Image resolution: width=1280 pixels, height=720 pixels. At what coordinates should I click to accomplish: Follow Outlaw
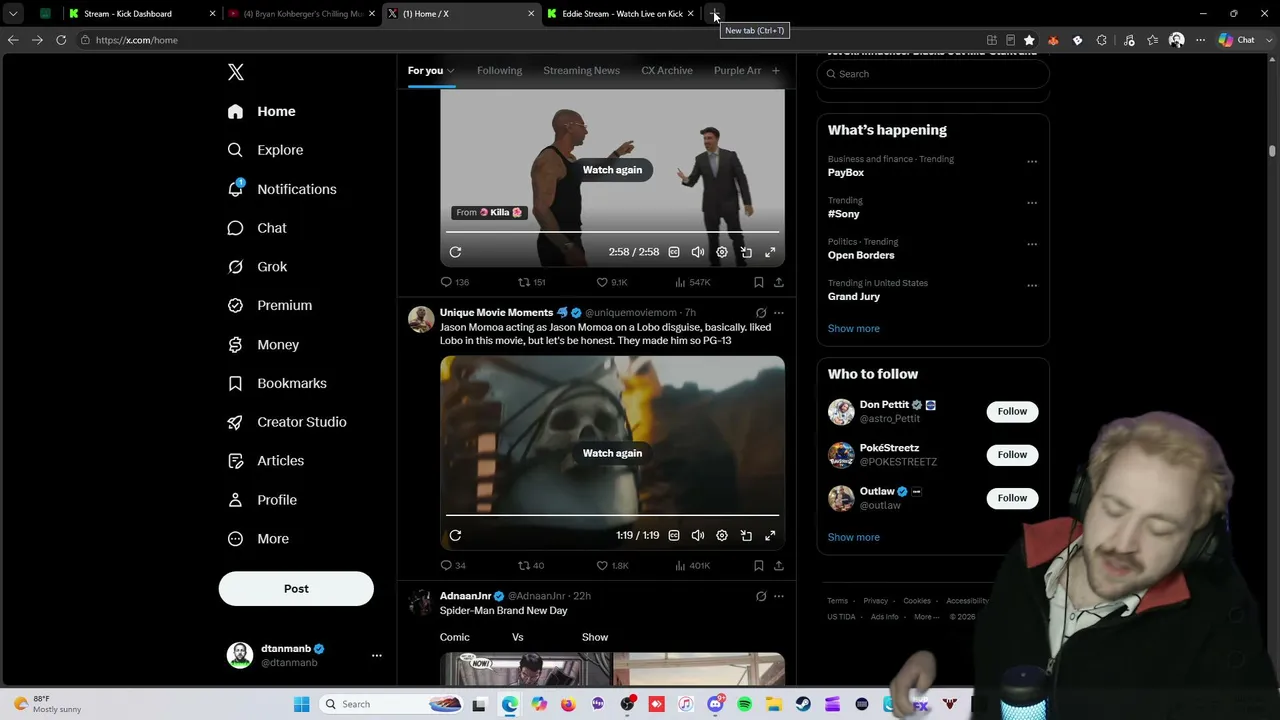(x=1012, y=498)
